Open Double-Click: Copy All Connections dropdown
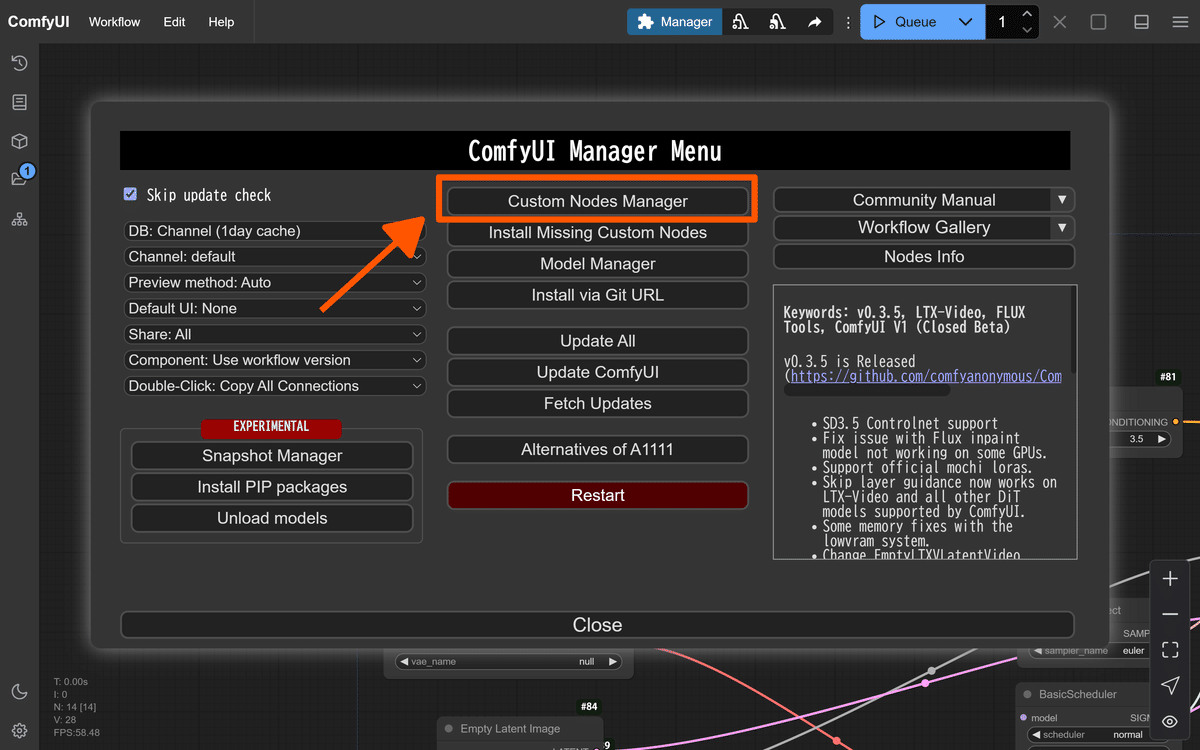Screen dimensions: 1200x750 pos(275,386)
